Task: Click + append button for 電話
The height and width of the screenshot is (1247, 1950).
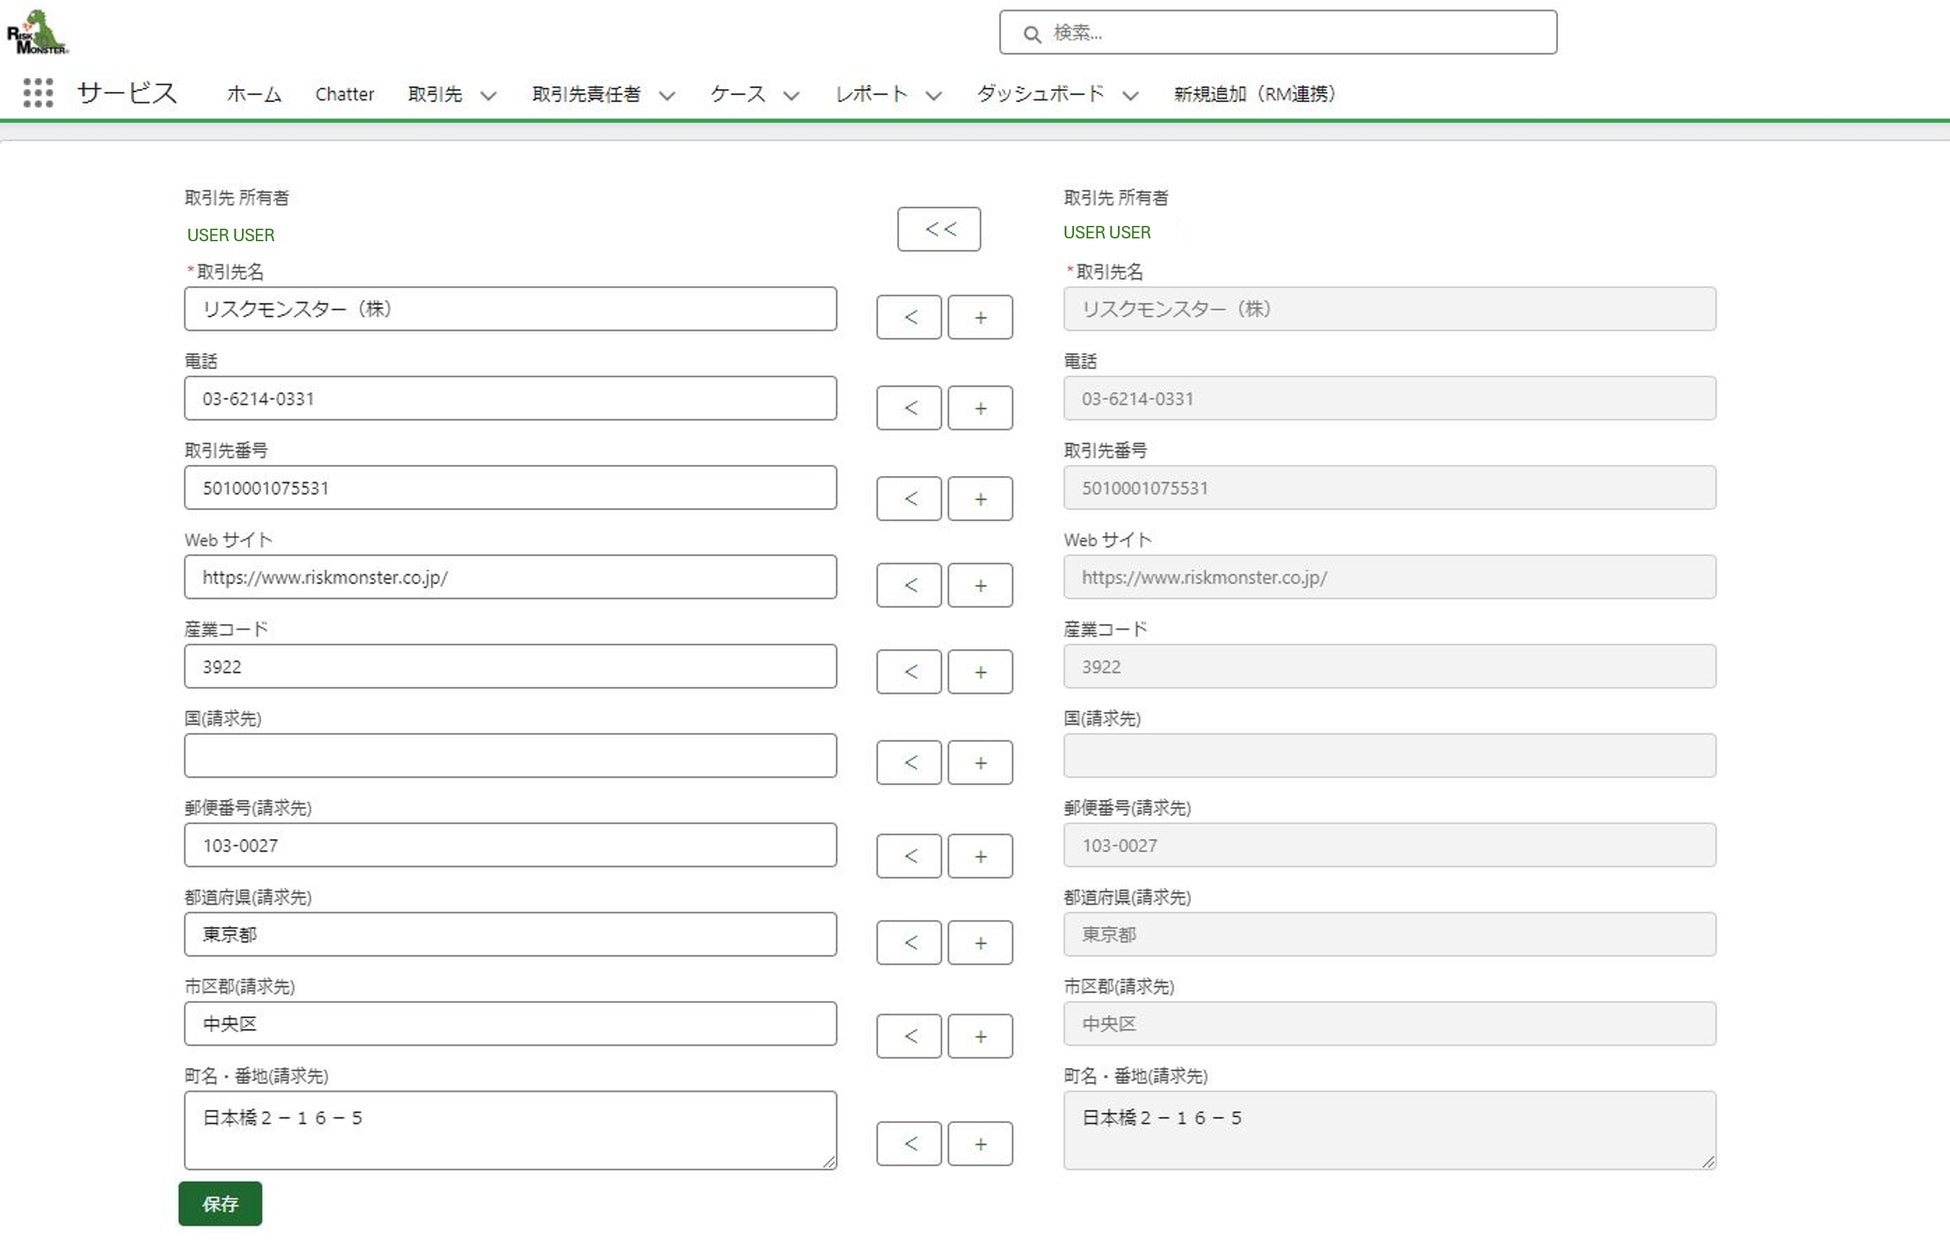Action: coord(979,408)
